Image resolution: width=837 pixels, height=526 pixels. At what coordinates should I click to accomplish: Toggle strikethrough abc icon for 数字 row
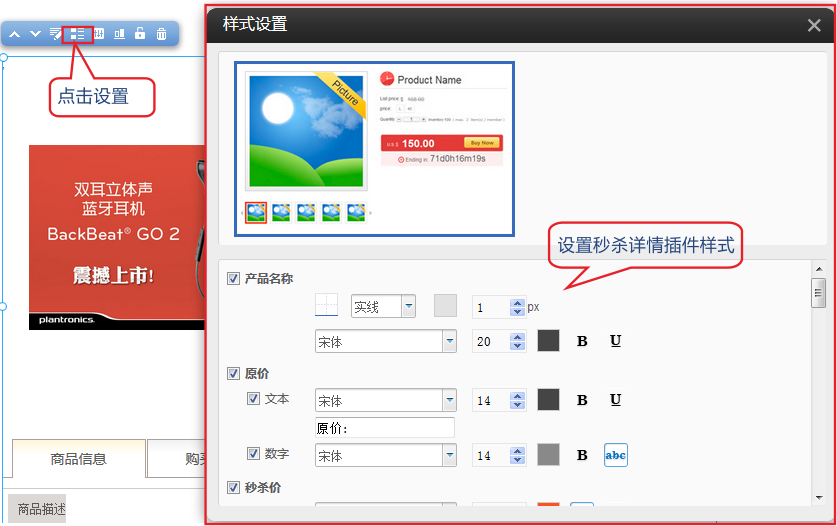pos(615,456)
